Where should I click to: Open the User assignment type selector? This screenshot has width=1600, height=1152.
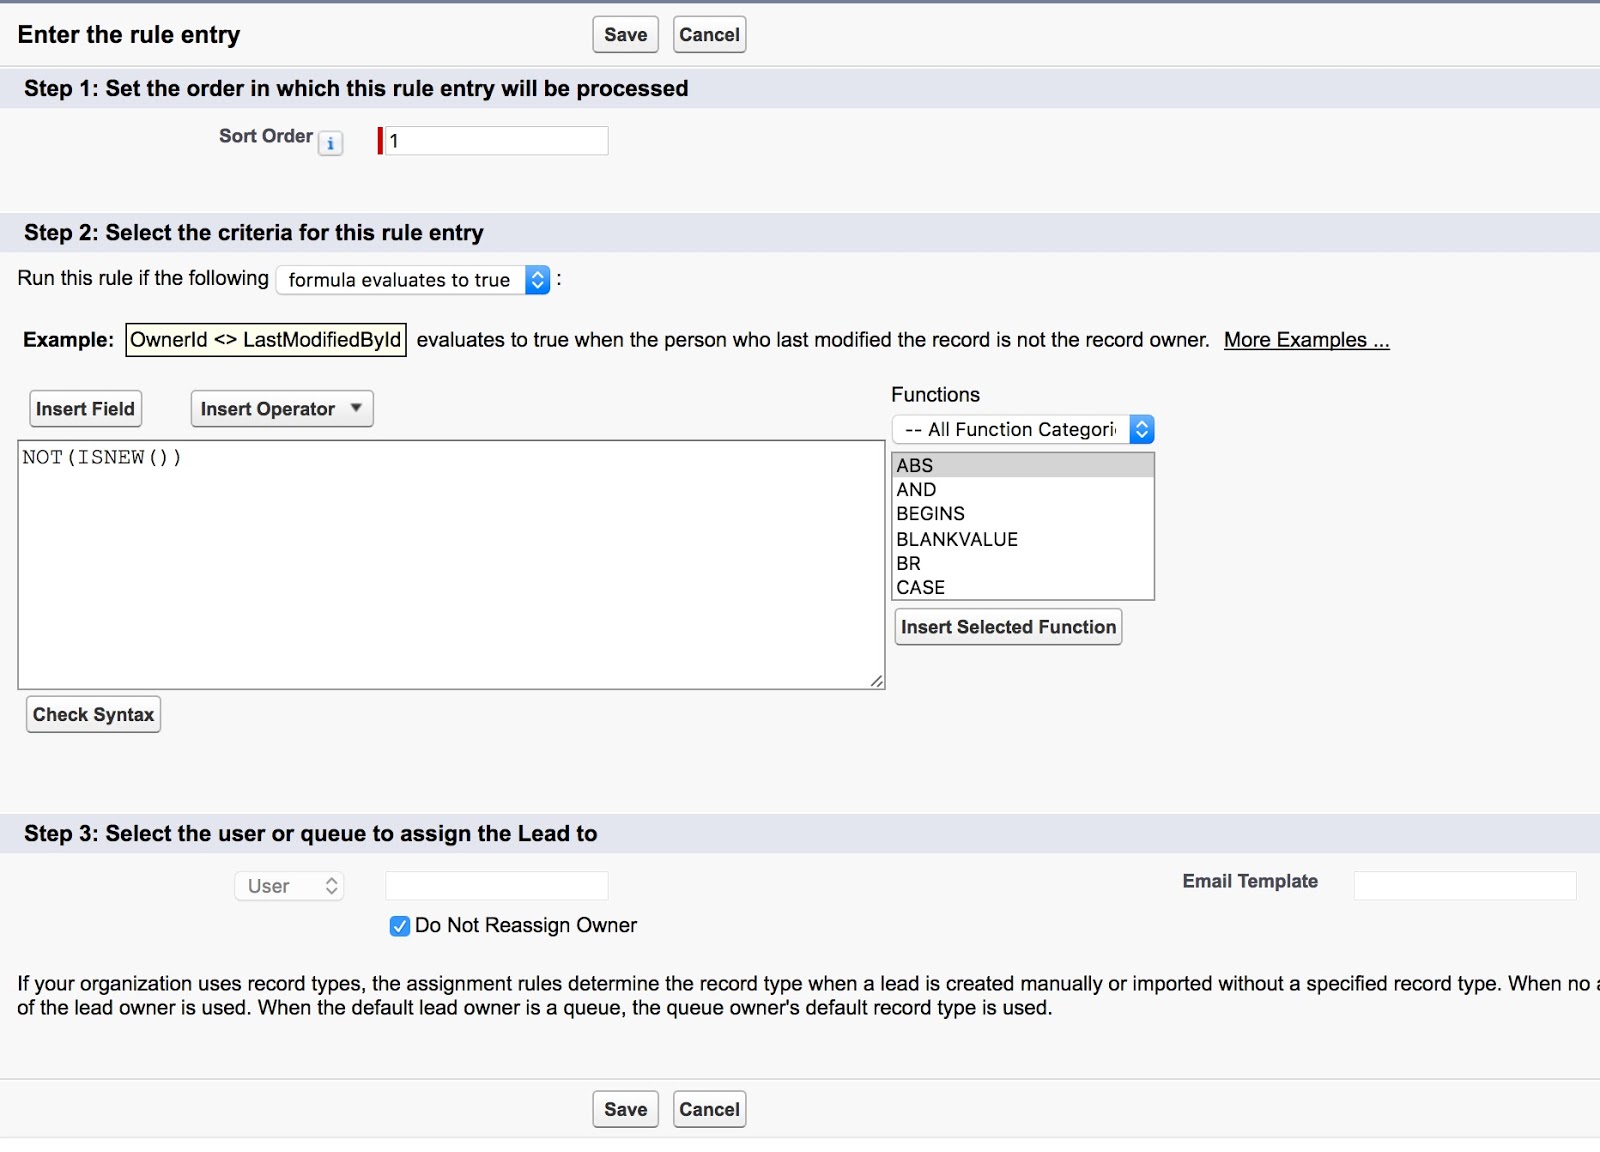pos(288,885)
